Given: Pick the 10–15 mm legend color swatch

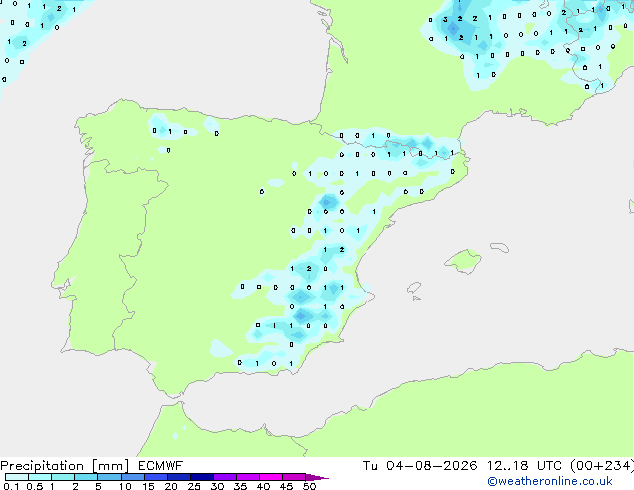Looking at the screenshot, I should coord(132,477).
